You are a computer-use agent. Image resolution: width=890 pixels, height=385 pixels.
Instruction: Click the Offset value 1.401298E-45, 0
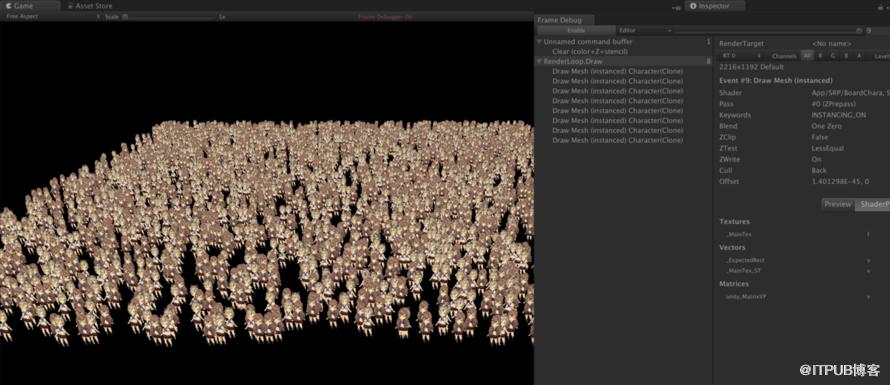pyautogui.click(x=840, y=182)
